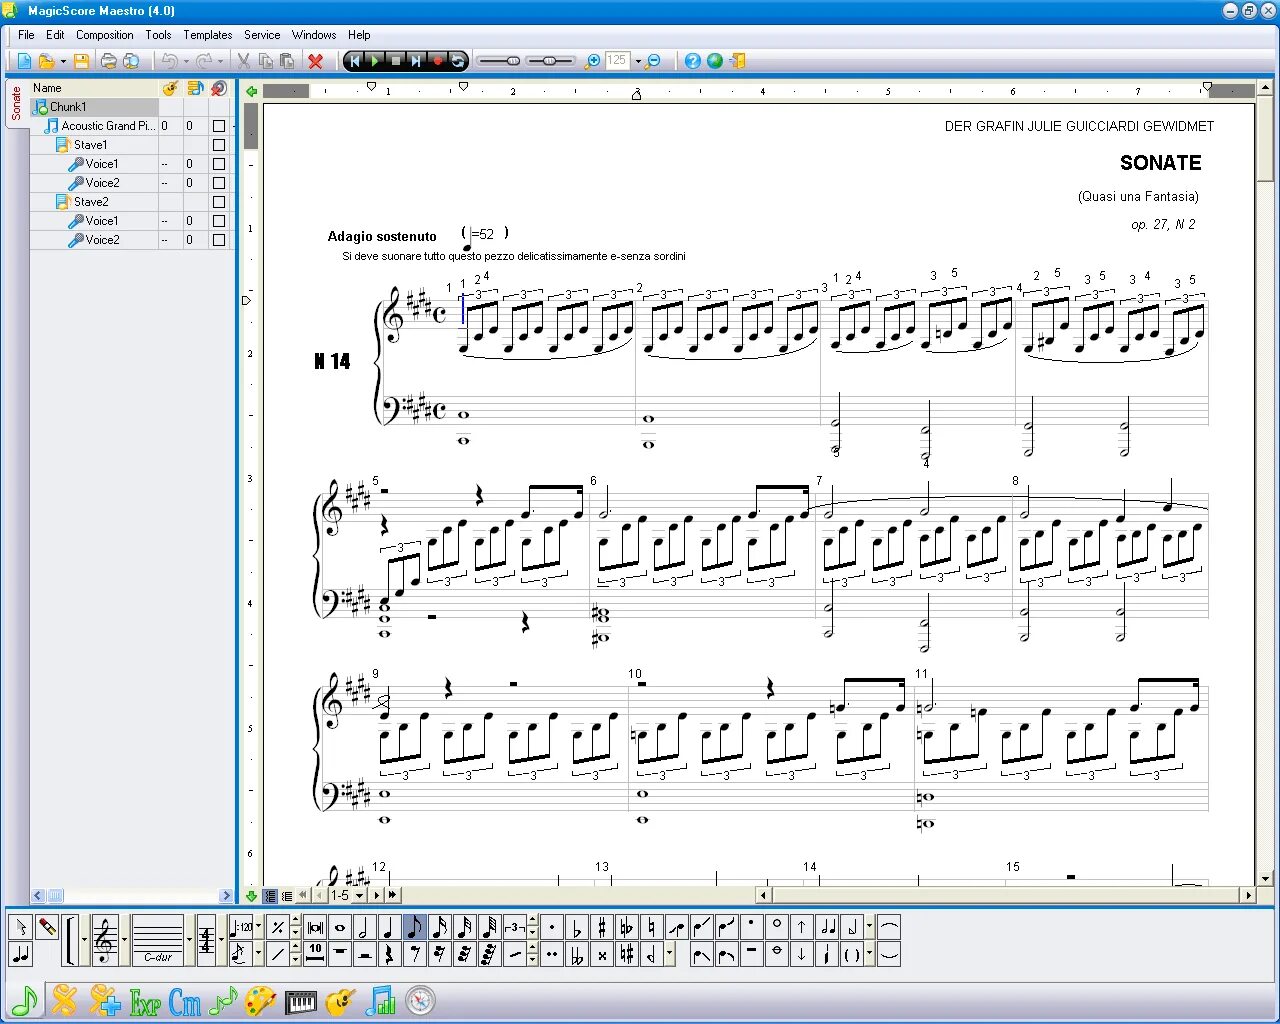Open the Templates menu

tap(208, 35)
